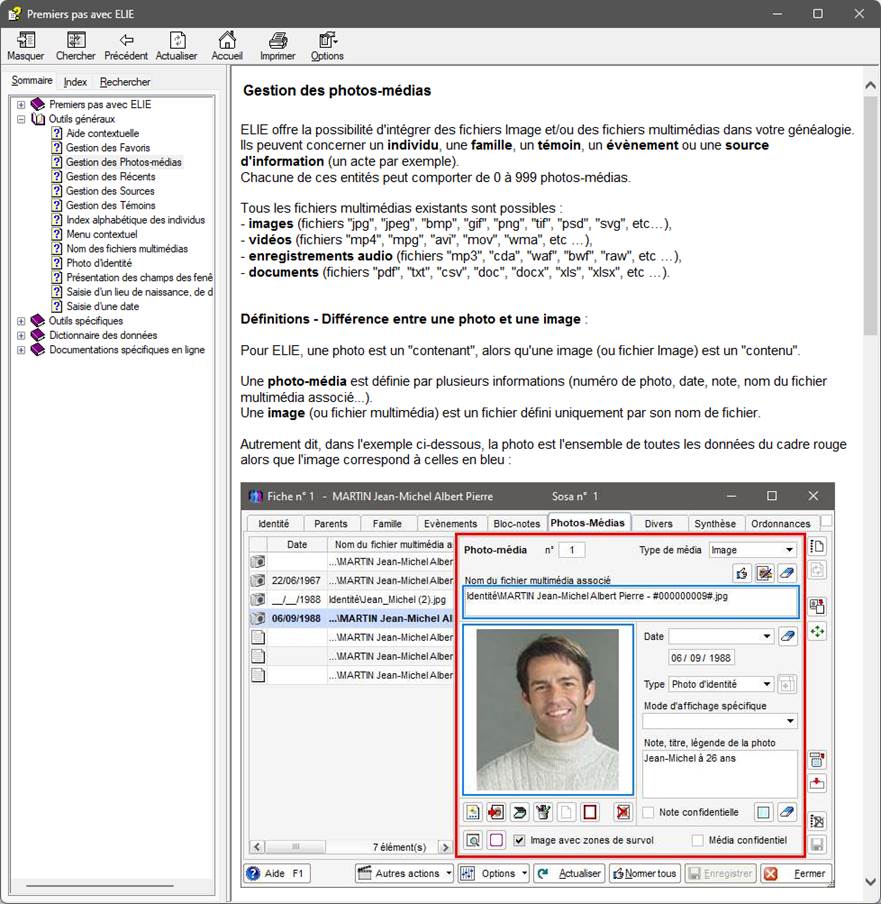This screenshot has height=904, width=881.
Task: Collapse the Outils généraux node
Action: click(21, 119)
